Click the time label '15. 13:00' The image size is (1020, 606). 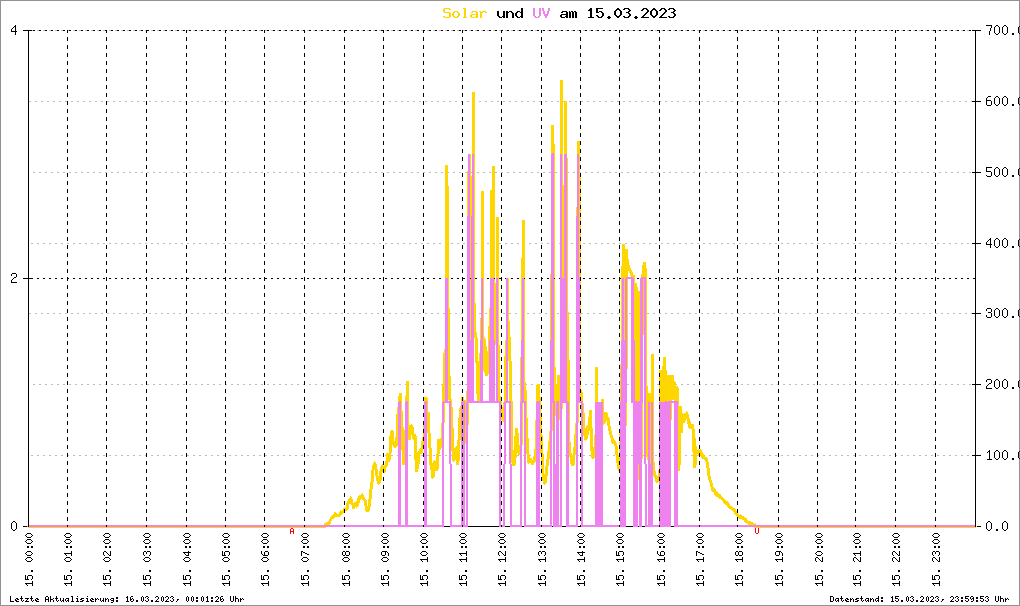pos(542,559)
